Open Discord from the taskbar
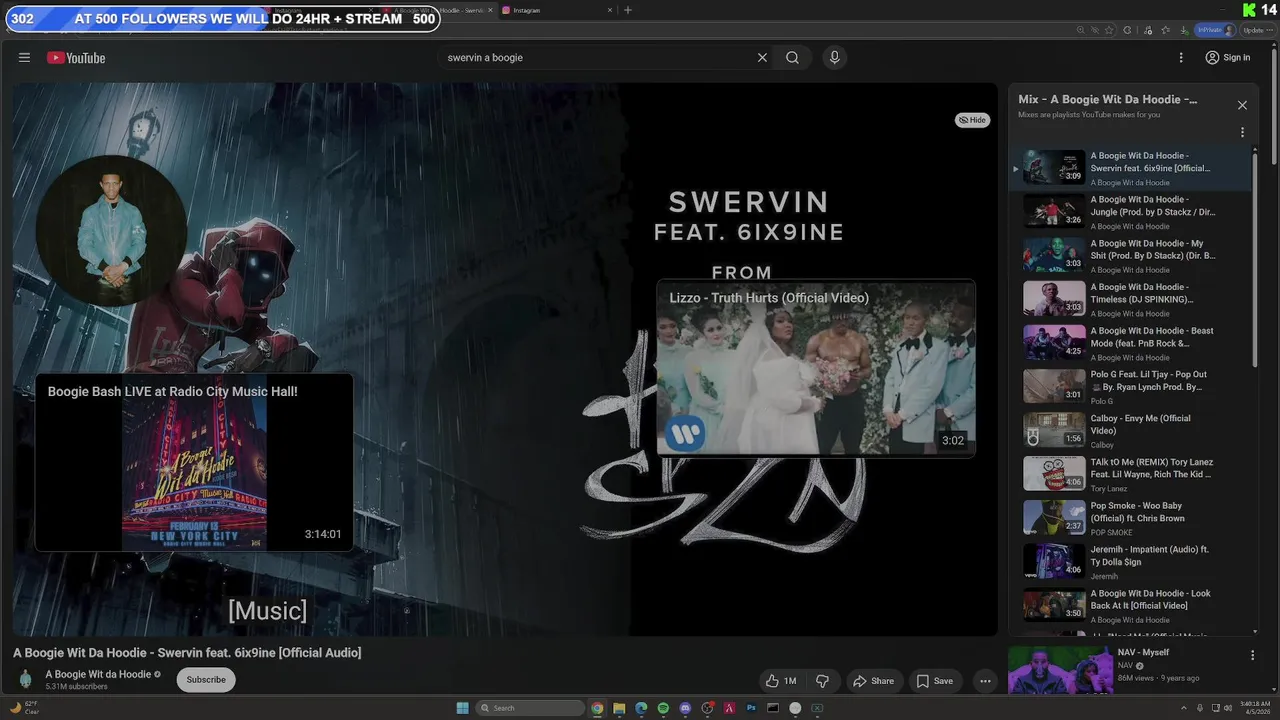The image size is (1280, 720). pos(685,708)
